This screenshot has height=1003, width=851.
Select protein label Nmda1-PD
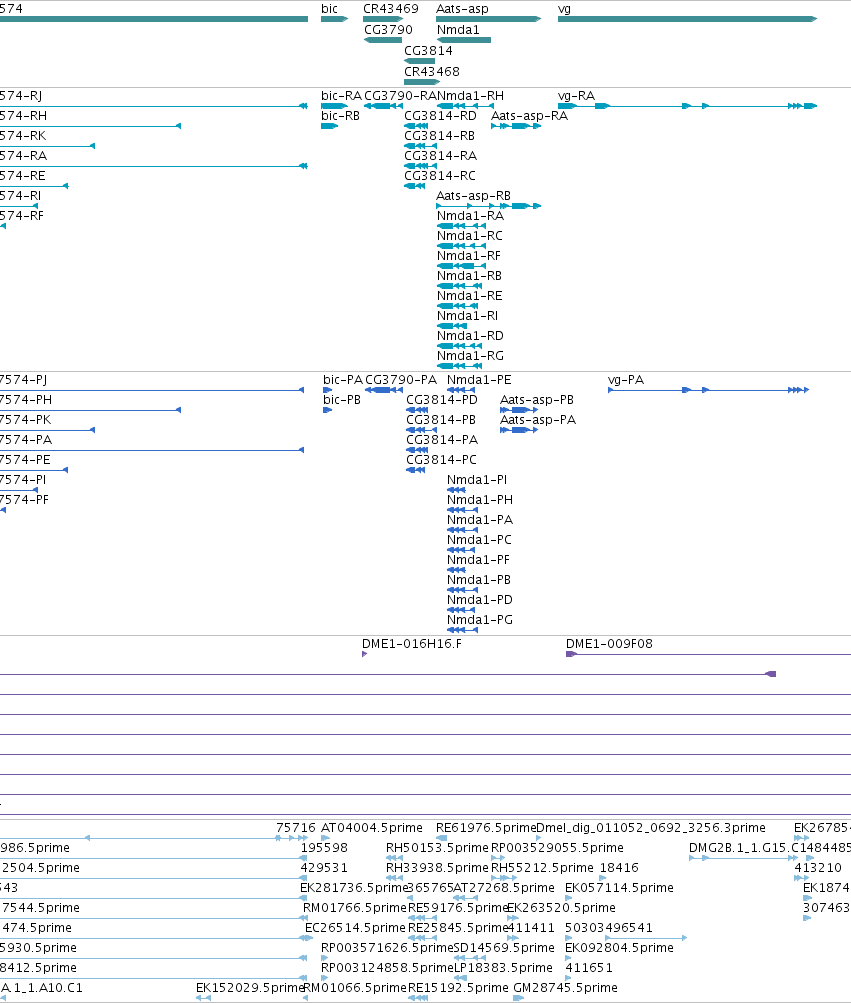(x=480, y=599)
